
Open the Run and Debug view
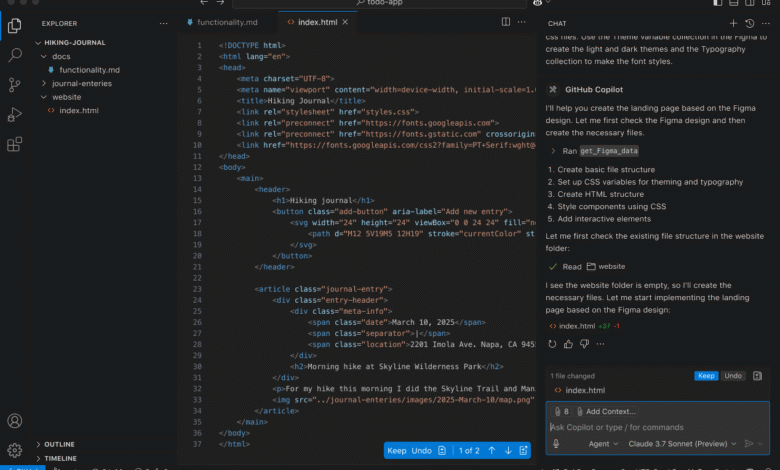coord(14,114)
